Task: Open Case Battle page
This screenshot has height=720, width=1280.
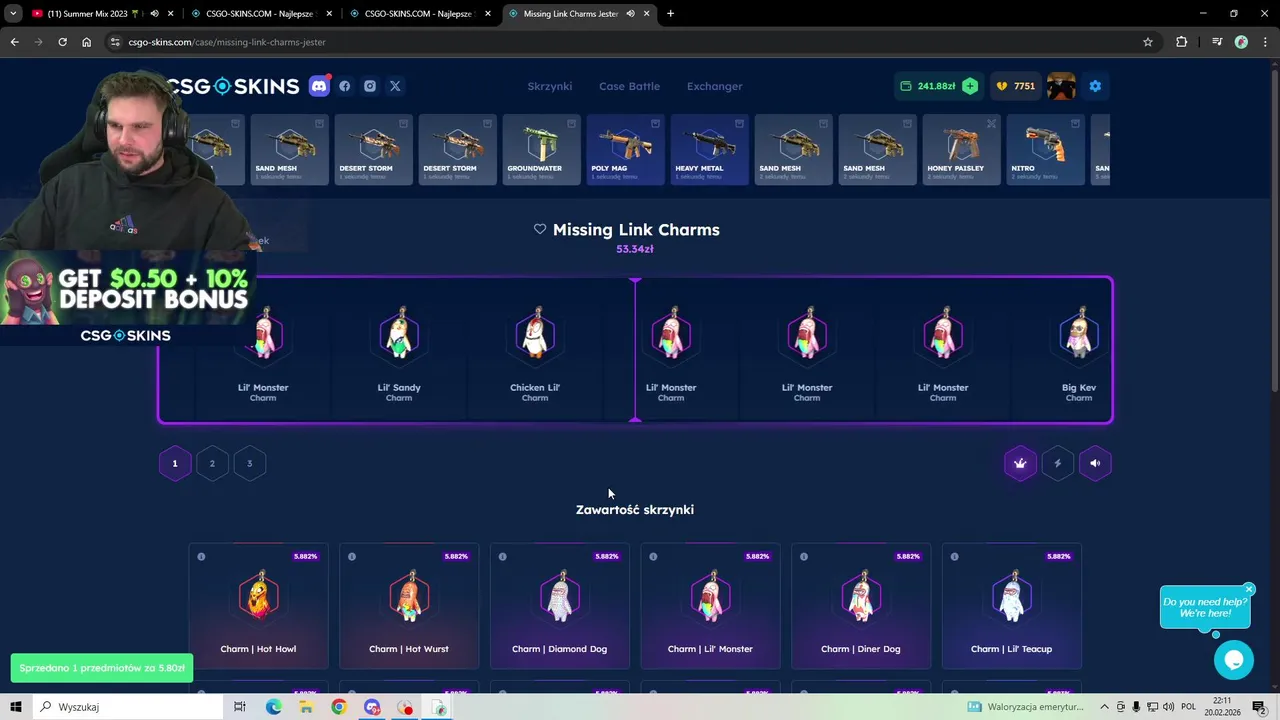Action: (629, 86)
